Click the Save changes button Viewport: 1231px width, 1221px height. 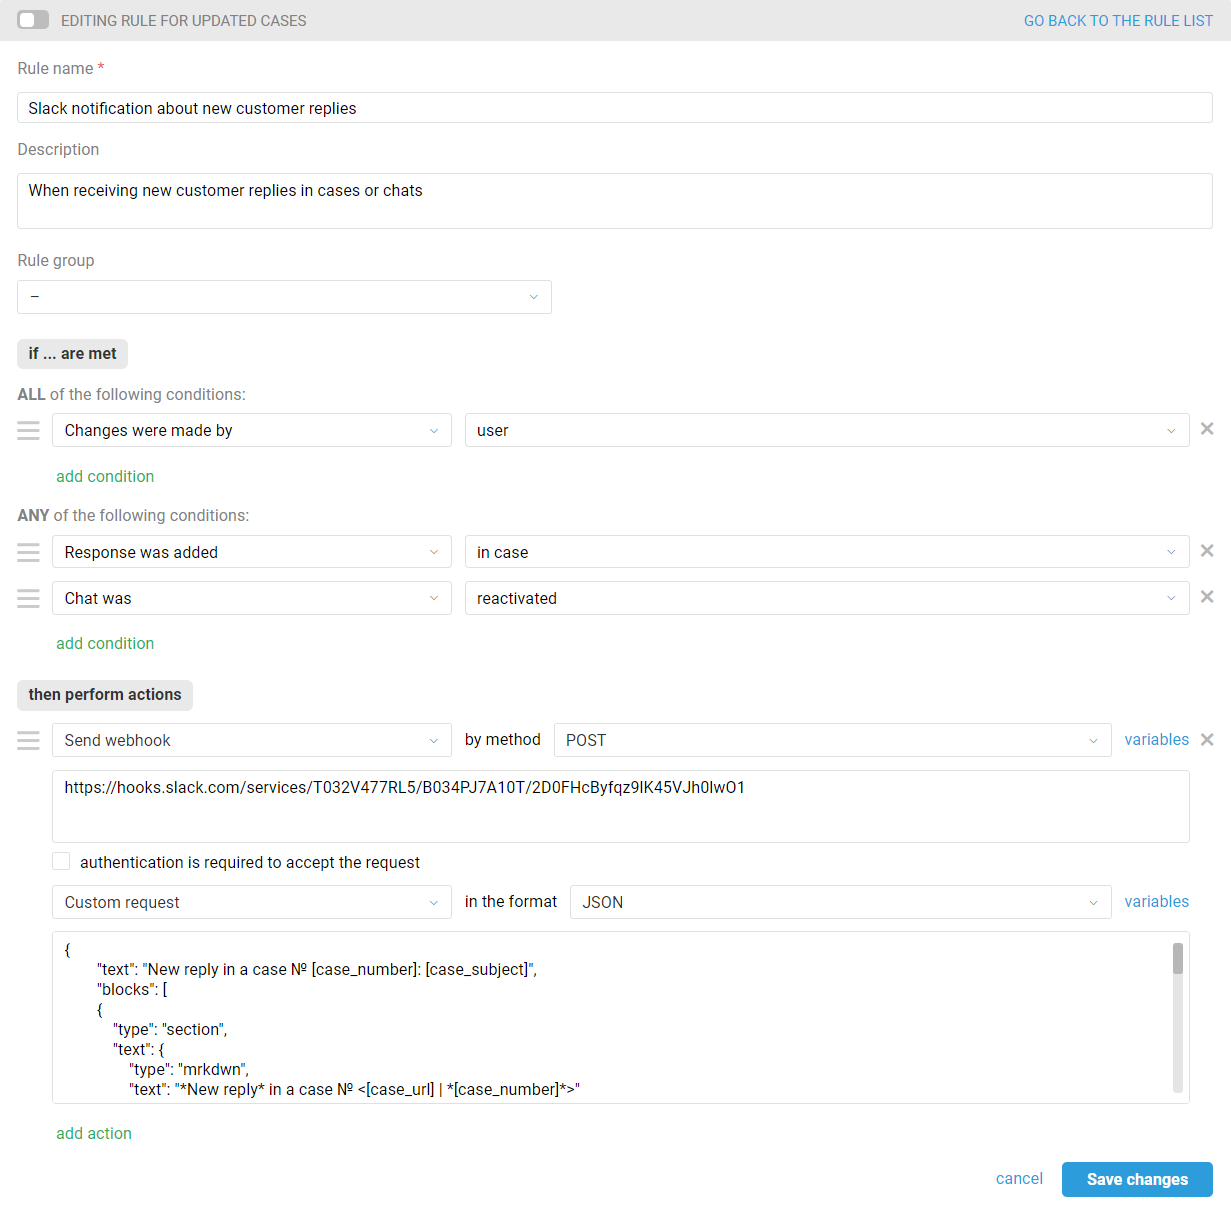[x=1137, y=1179]
